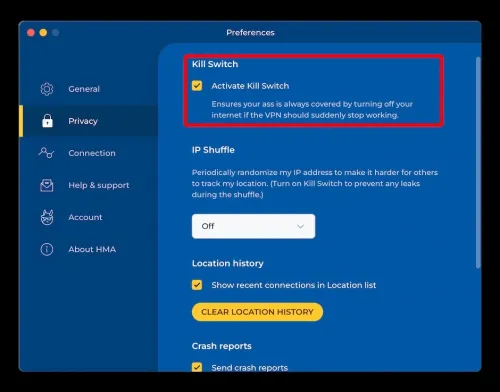The height and width of the screenshot is (392, 500).
Task: Uncheck the Activate Kill Switch checkbox
Action: coord(197,86)
